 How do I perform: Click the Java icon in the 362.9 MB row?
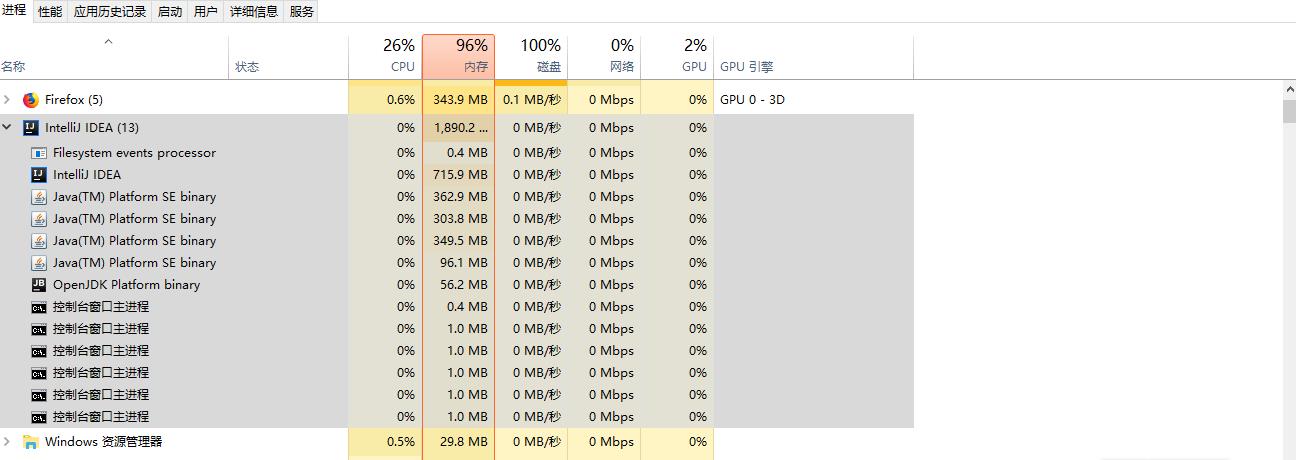tap(39, 197)
